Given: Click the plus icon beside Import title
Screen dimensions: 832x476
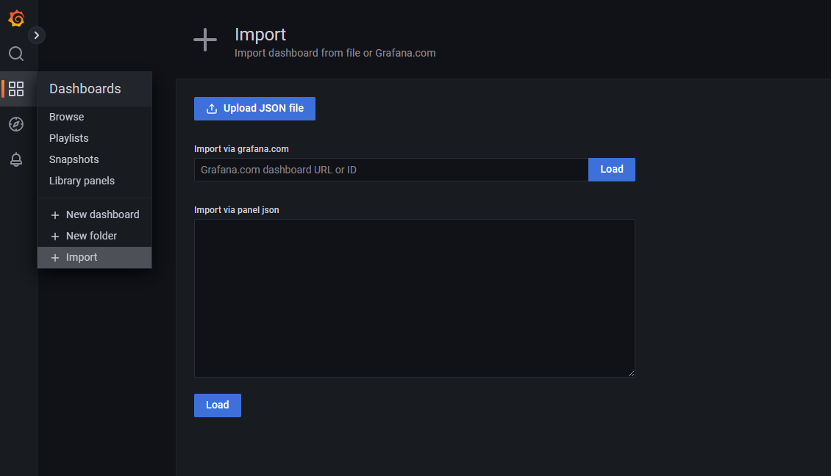Looking at the screenshot, I should click(x=205, y=40).
